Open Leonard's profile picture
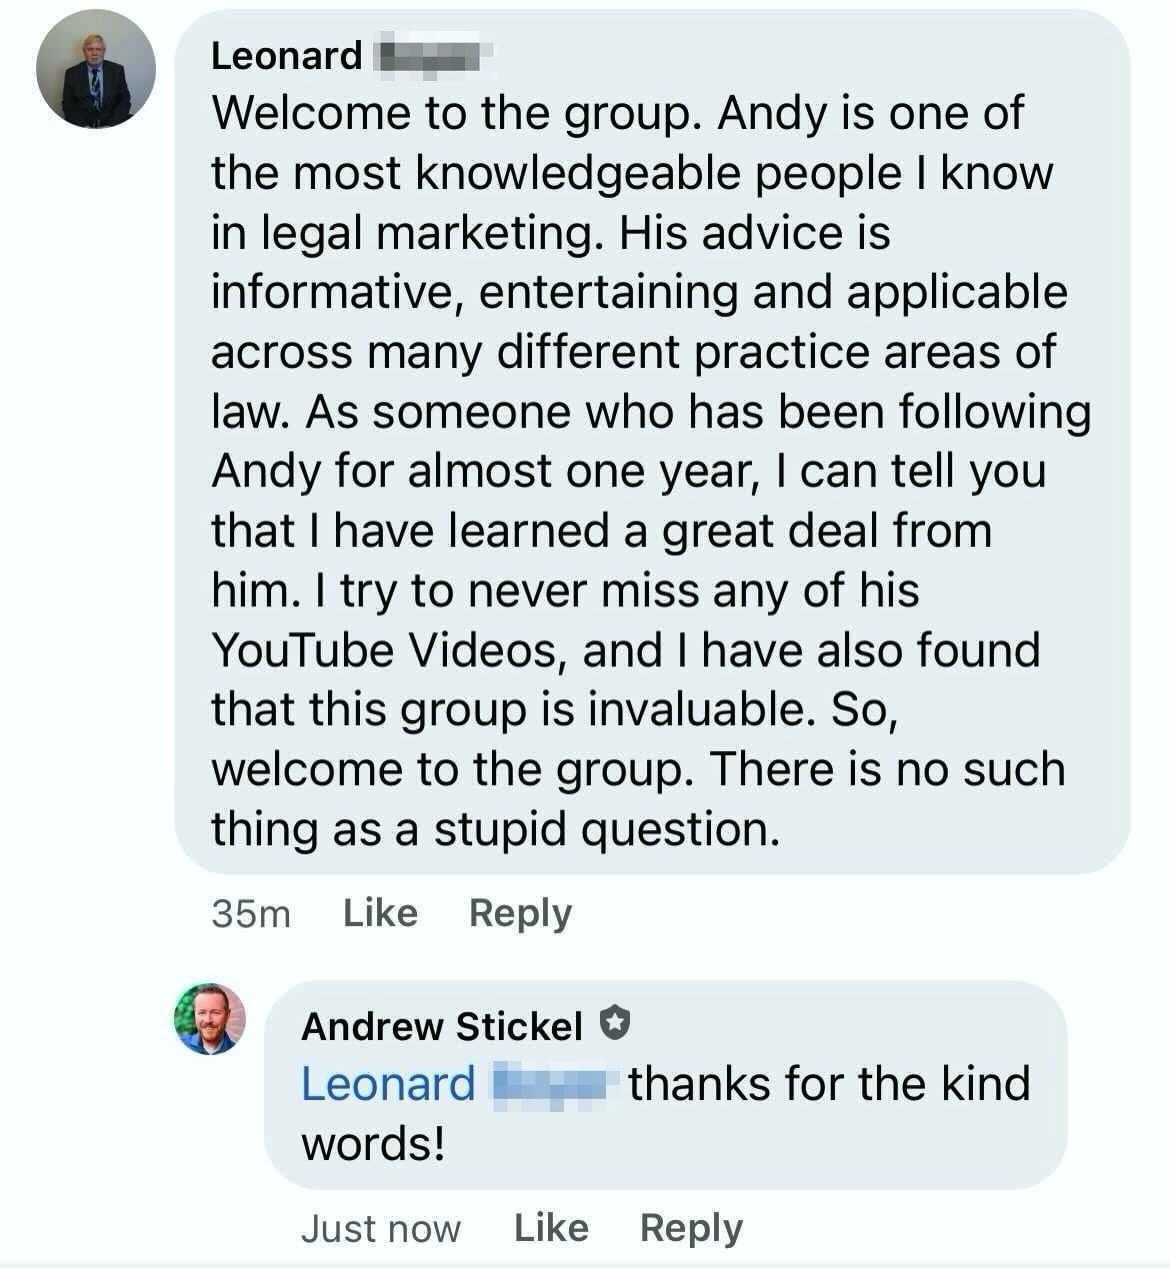Viewport: 1170px width, 1268px height. point(96,69)
